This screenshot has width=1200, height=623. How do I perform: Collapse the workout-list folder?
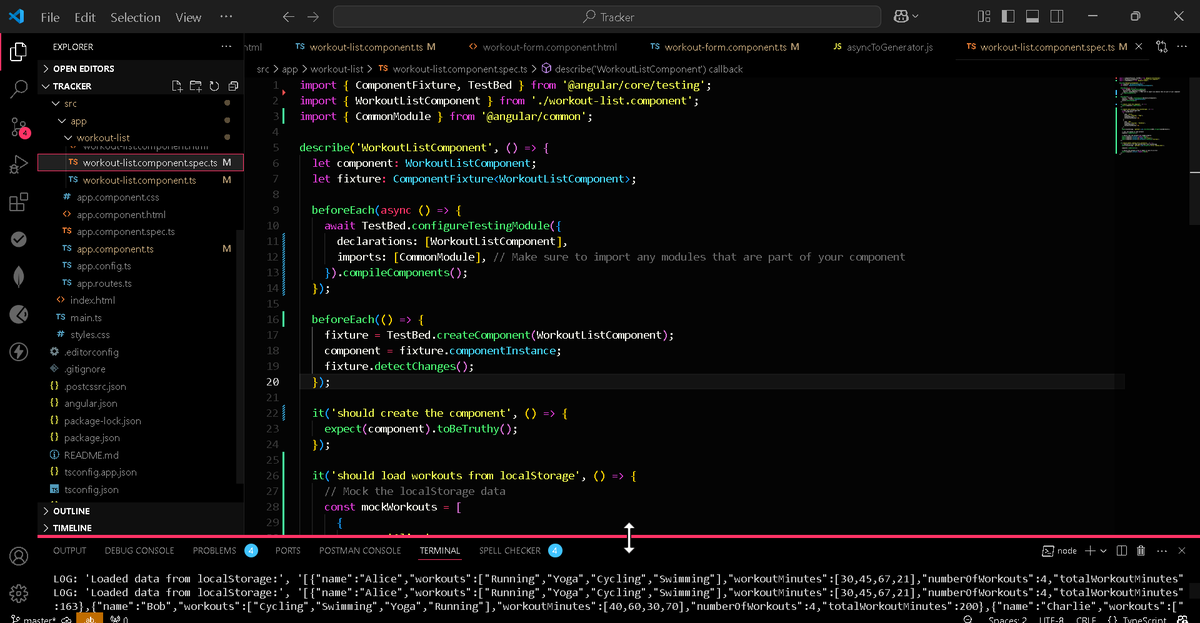pyautogui.click(x=103, y=137)
